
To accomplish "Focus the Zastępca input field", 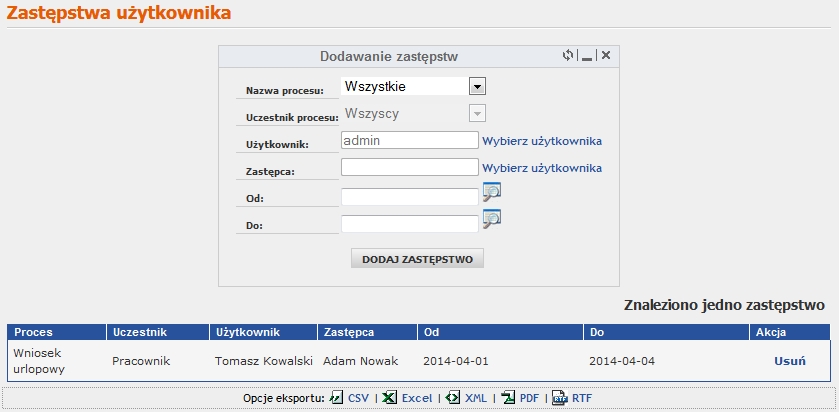I will (410, 167).
